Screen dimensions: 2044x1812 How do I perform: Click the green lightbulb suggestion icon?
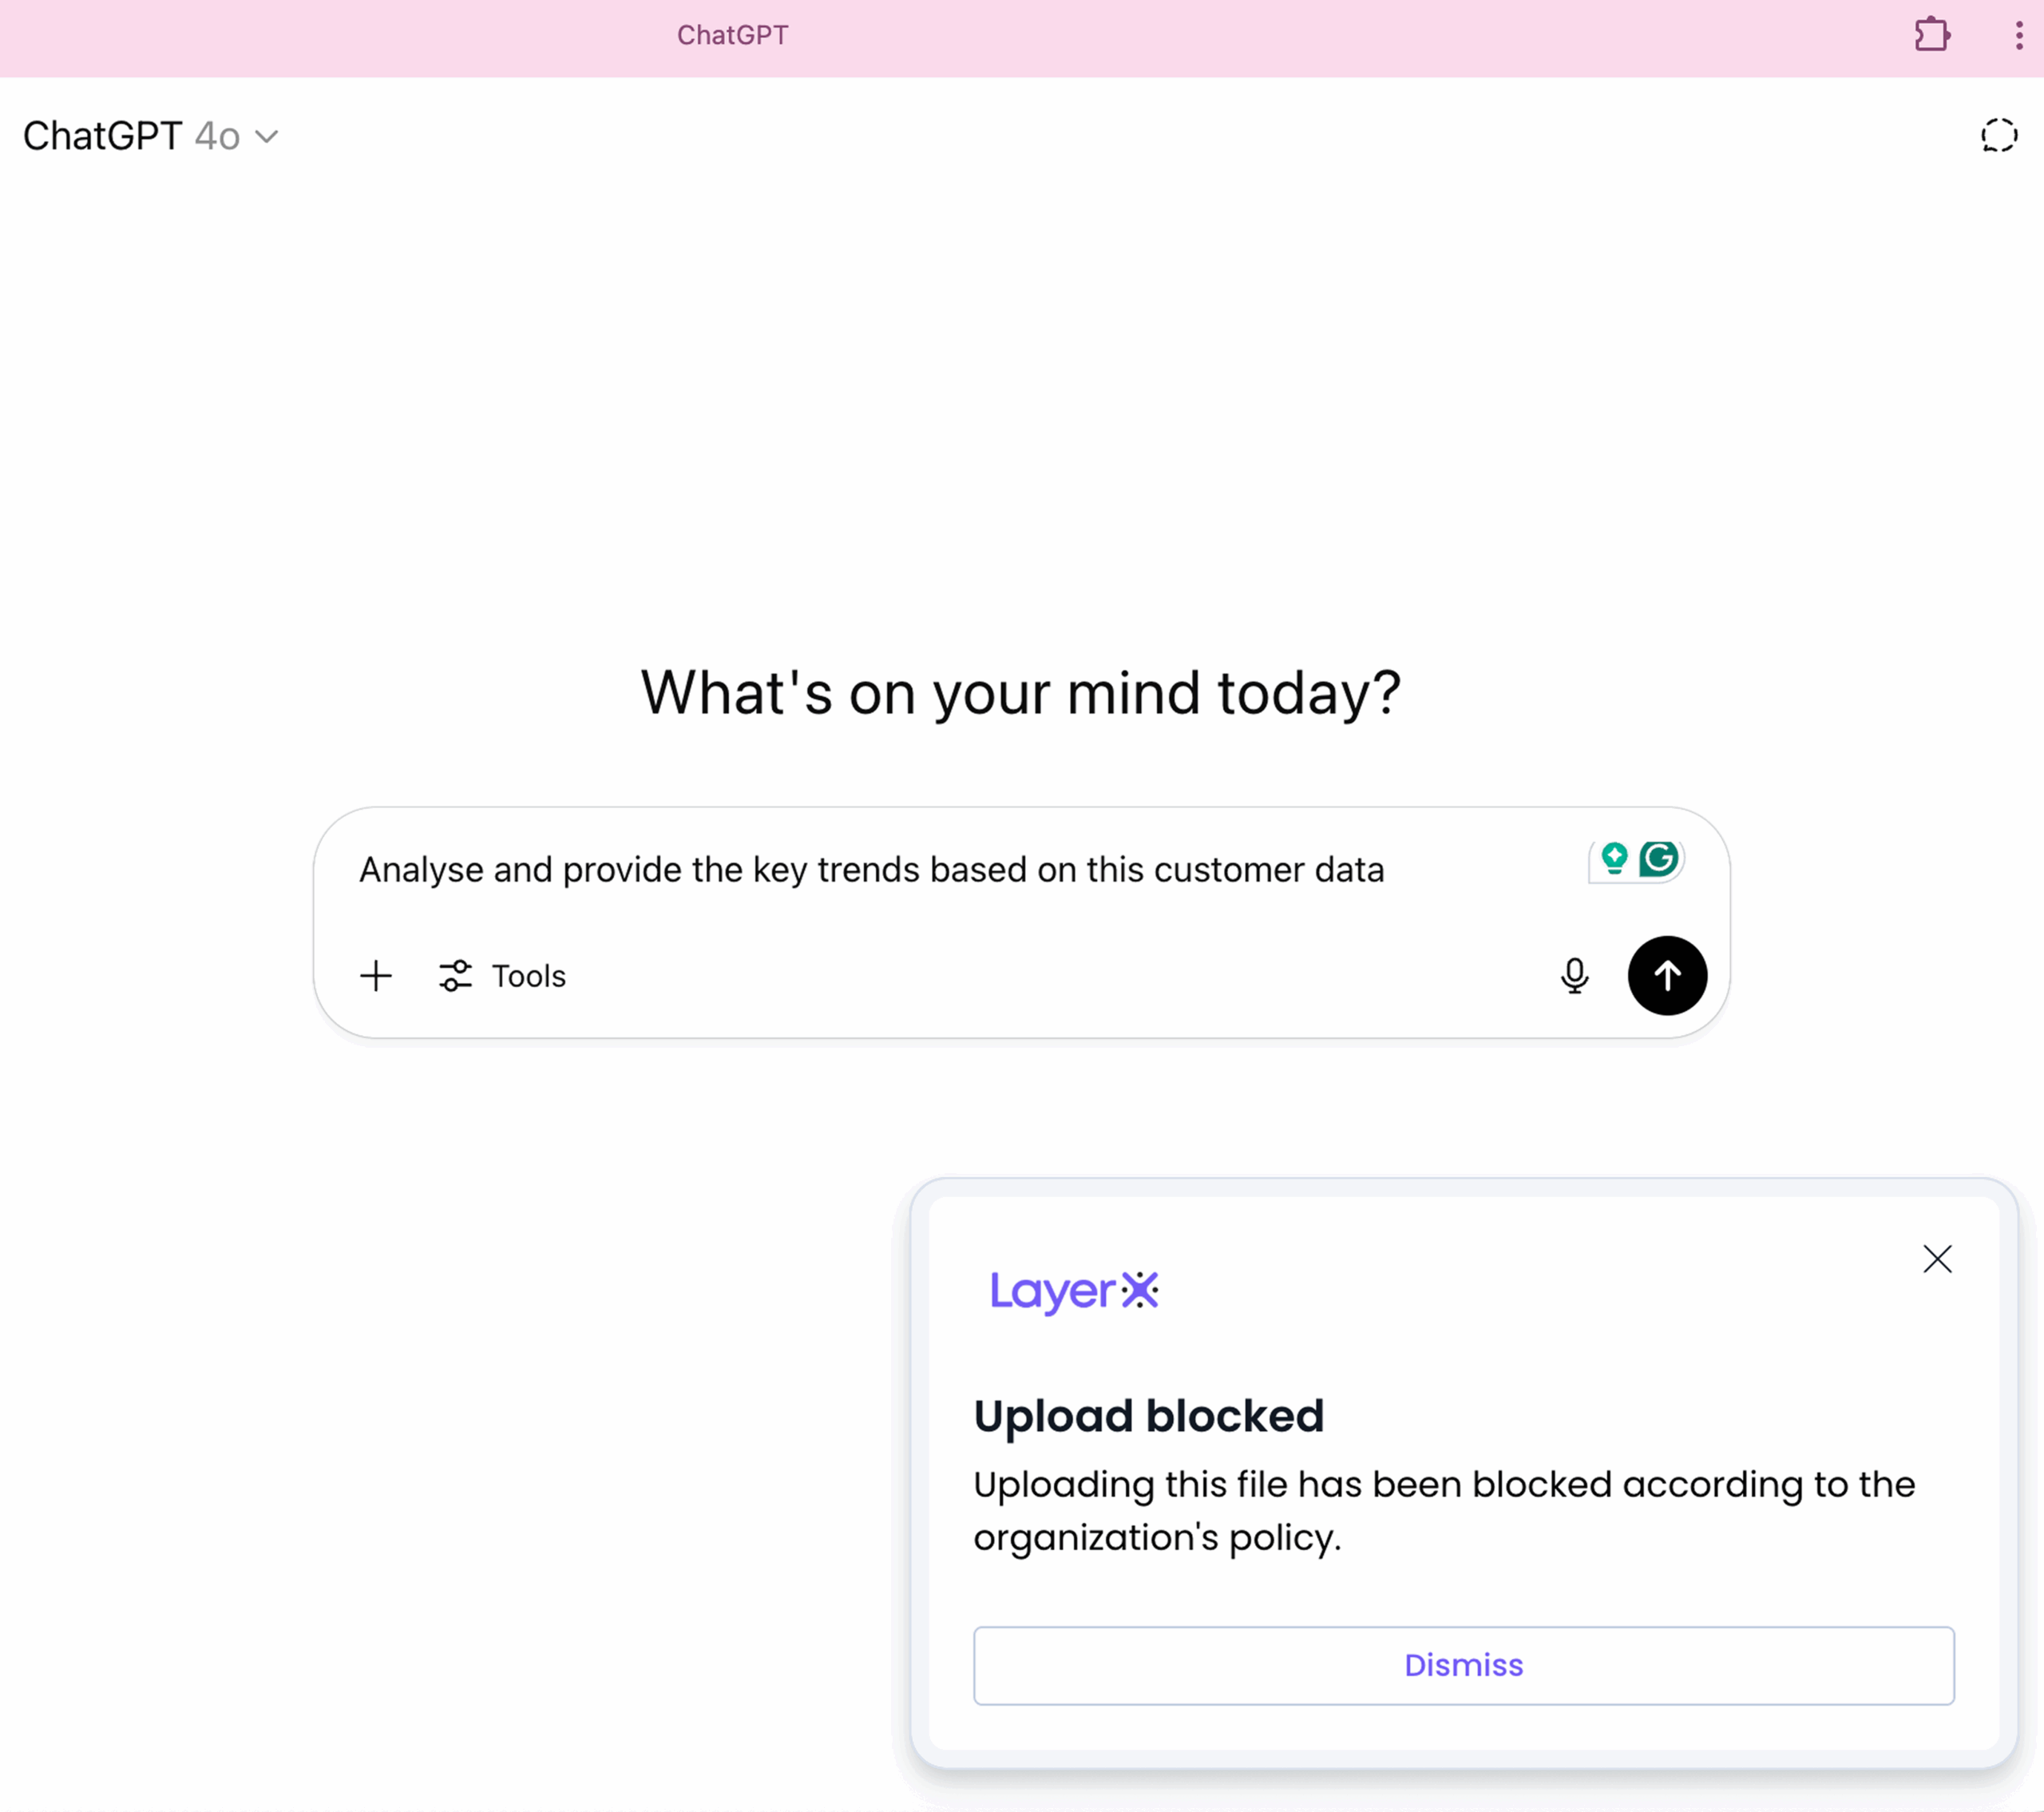1614,859
